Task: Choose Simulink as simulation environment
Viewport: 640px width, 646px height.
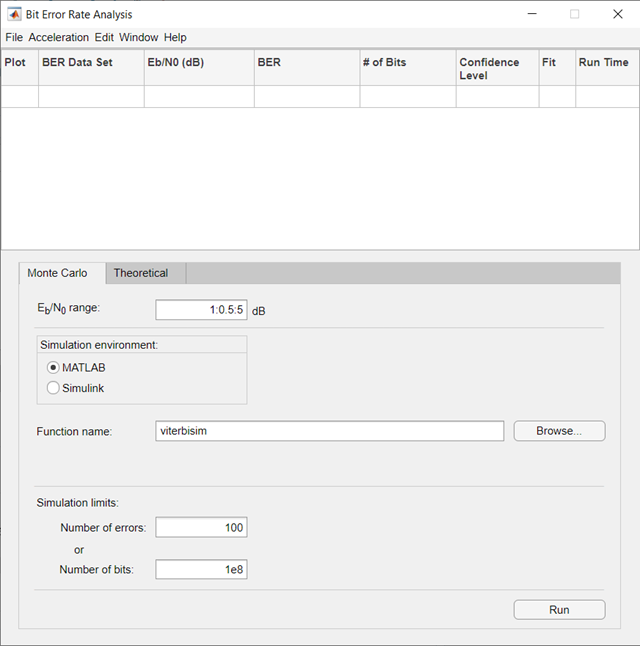Action: tap(53, 388)
